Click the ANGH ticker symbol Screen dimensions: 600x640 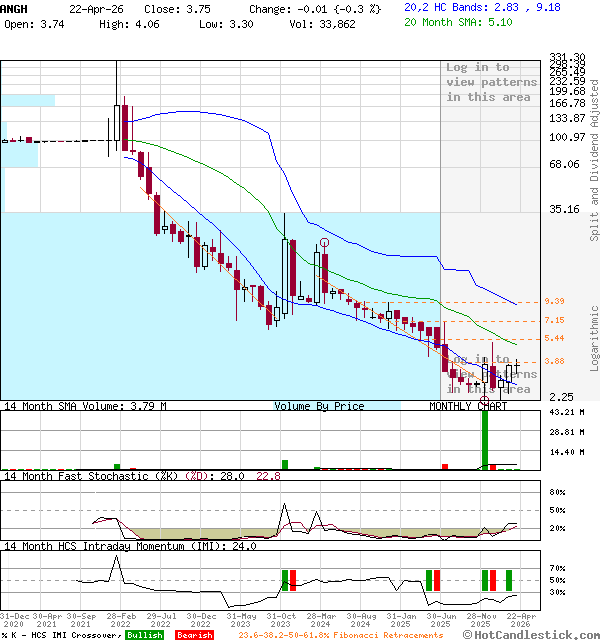point(15,8)
